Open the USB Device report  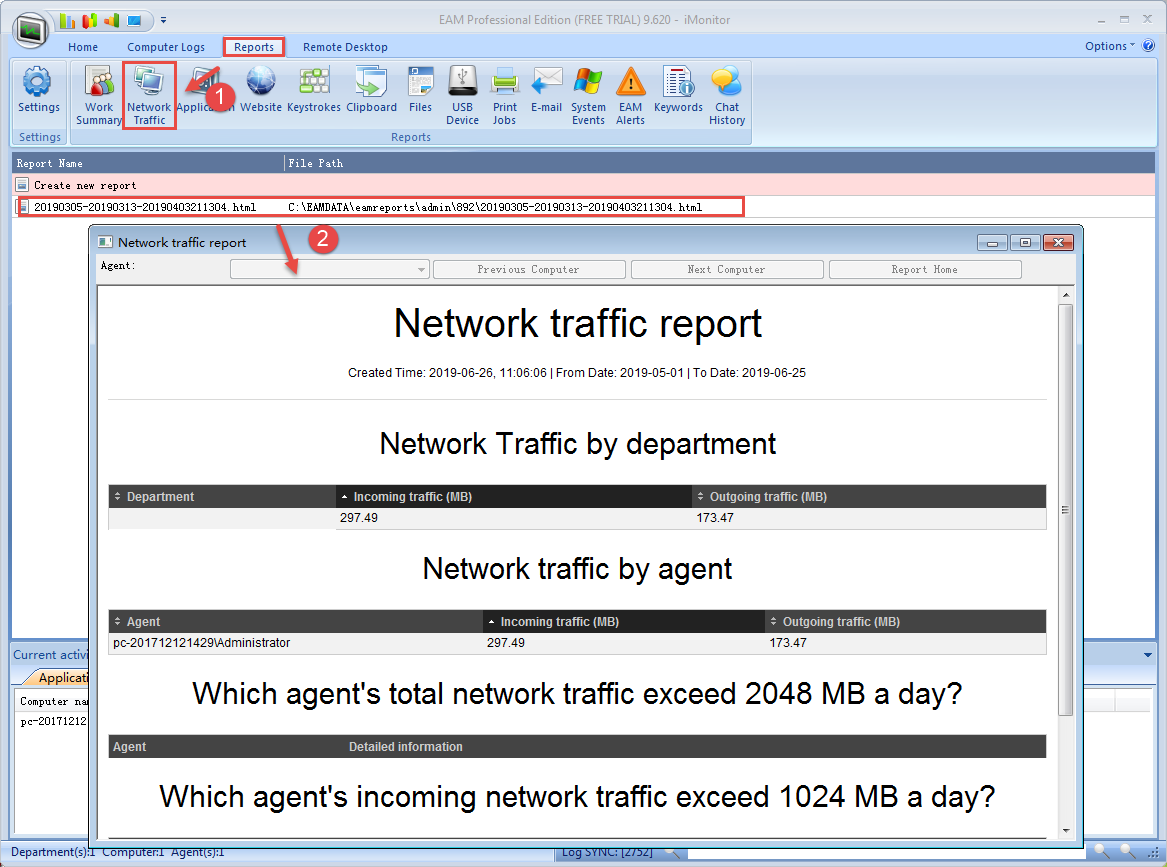(x=462, y=96)
